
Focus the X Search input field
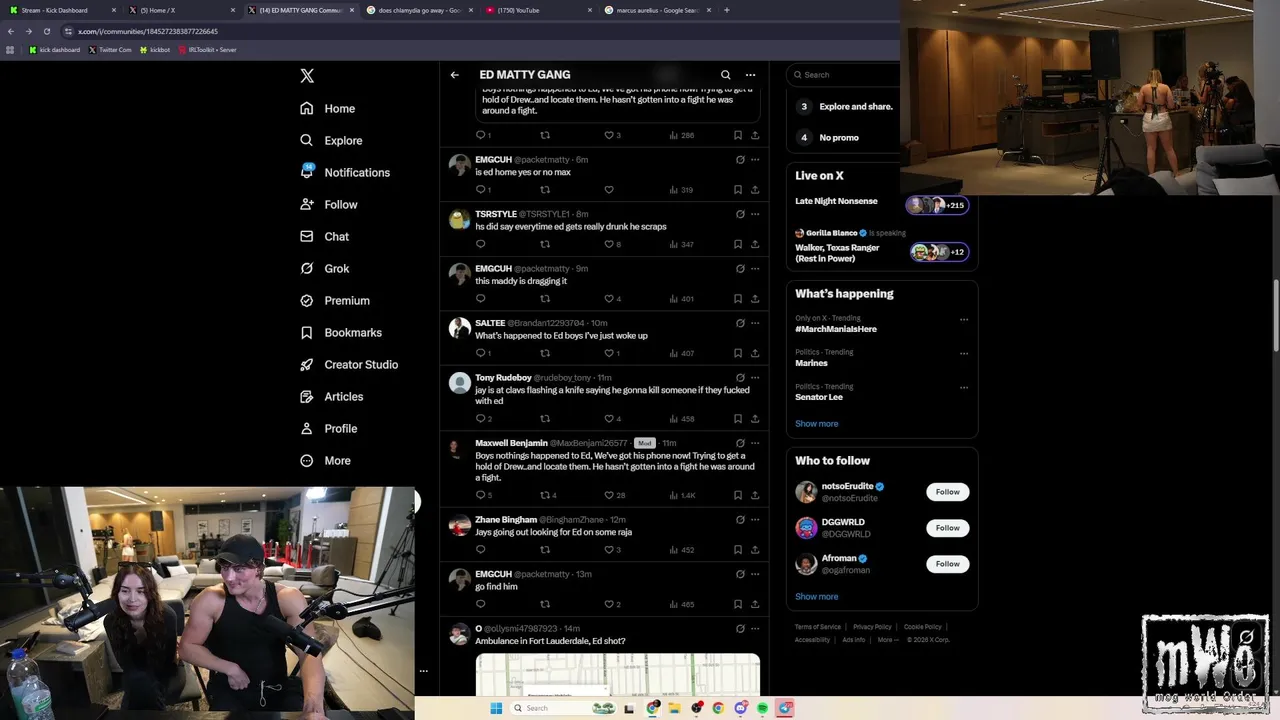(845, 74)
